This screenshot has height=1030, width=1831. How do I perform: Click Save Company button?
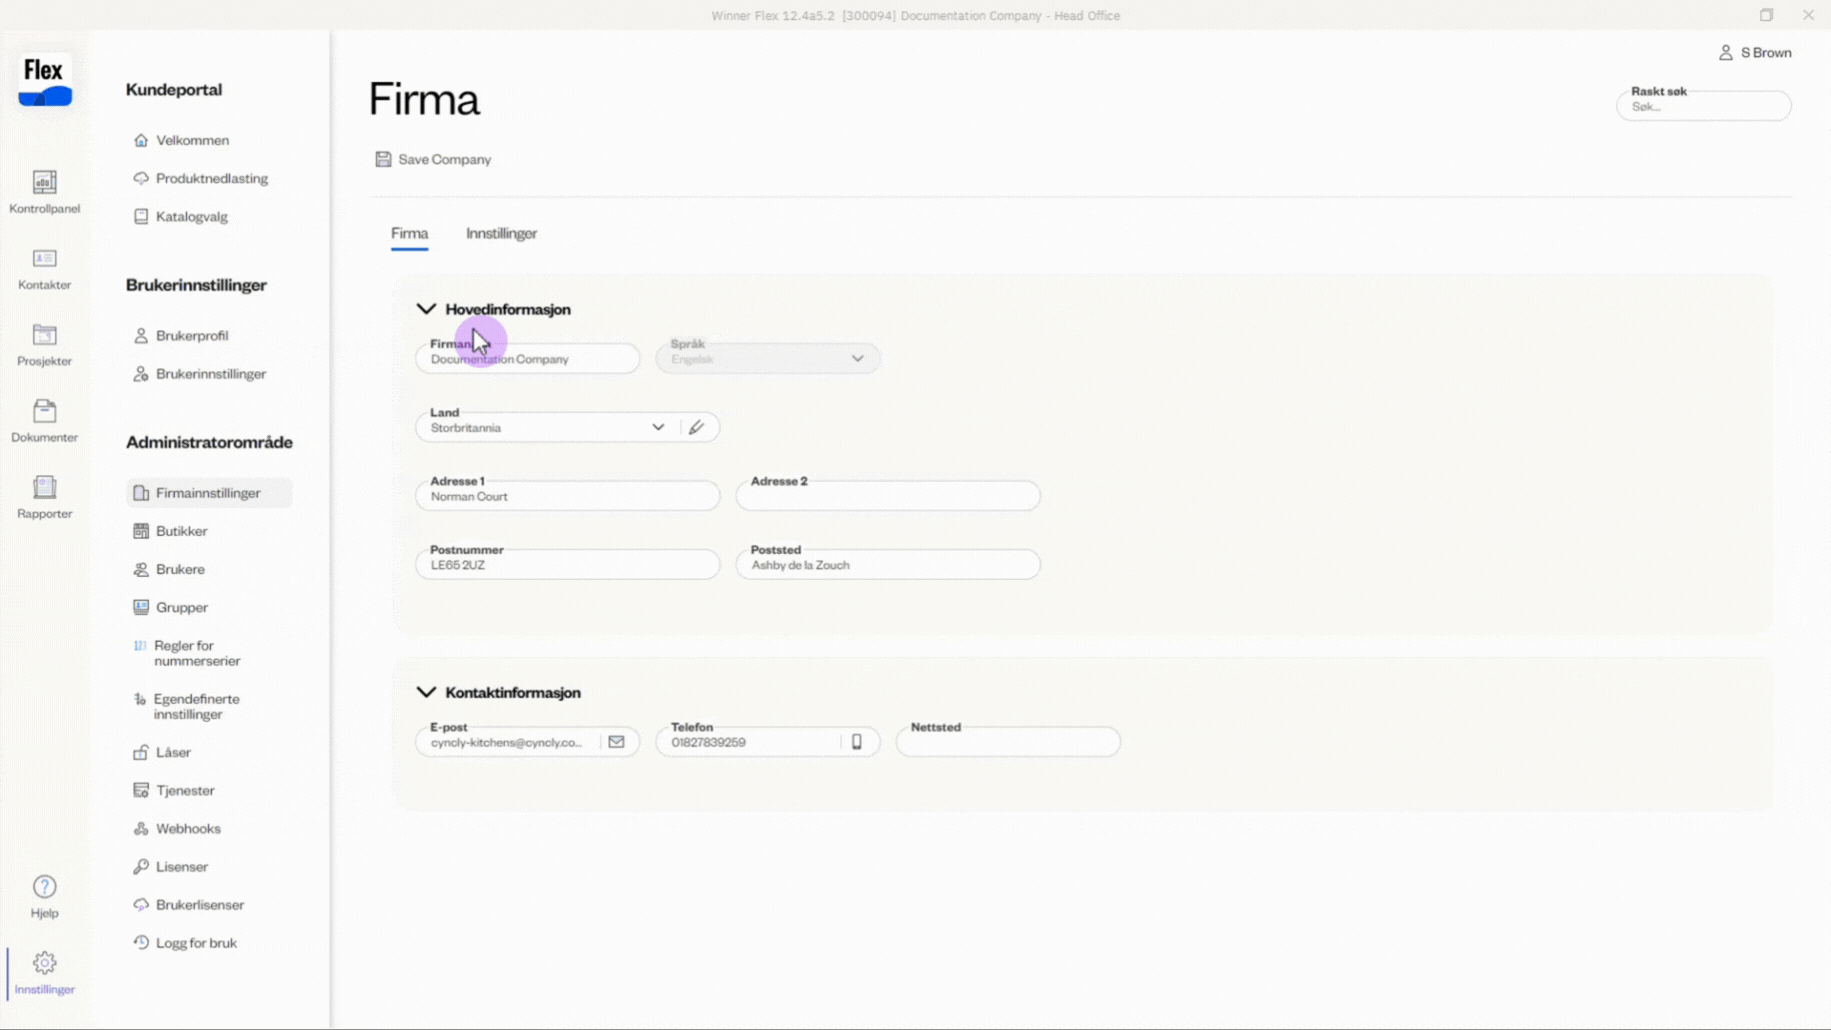point(433,159)
